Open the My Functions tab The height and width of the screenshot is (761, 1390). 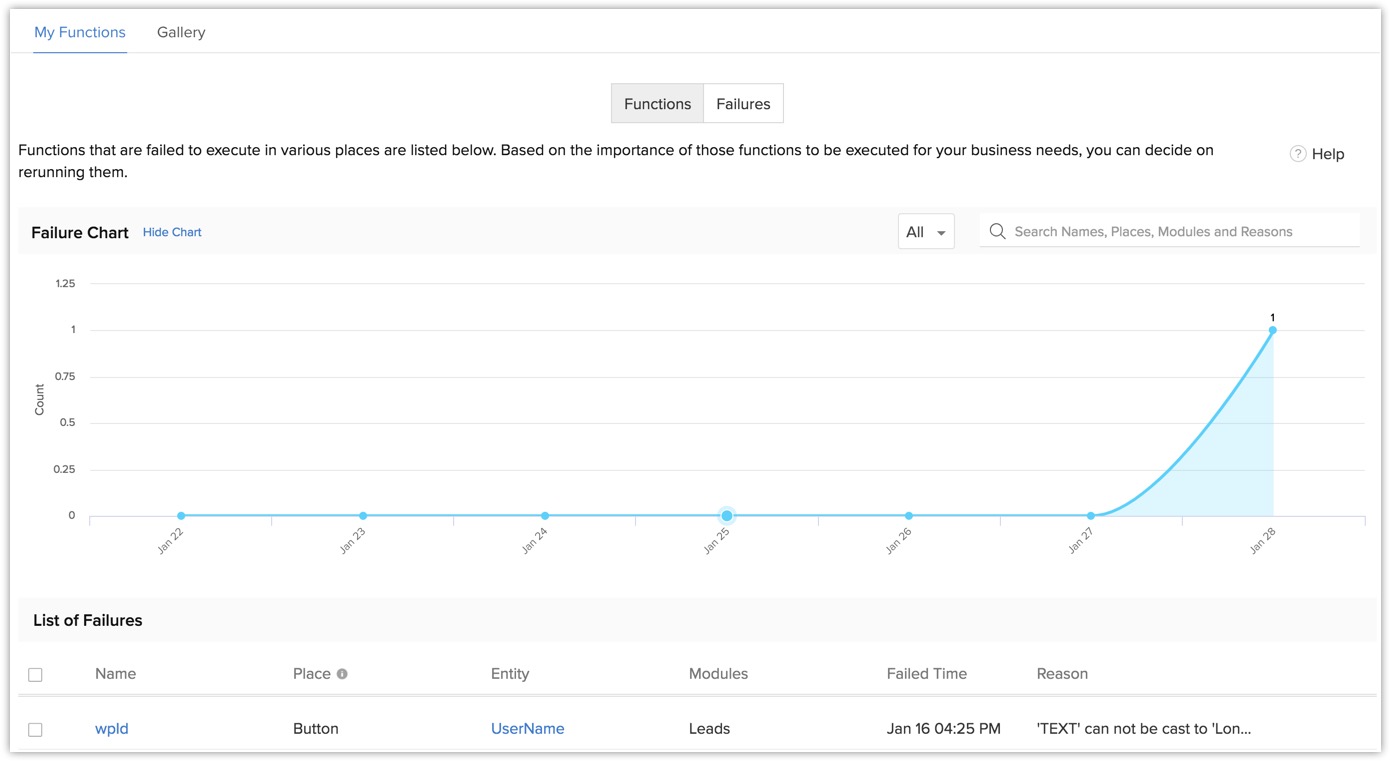[80, 32]
